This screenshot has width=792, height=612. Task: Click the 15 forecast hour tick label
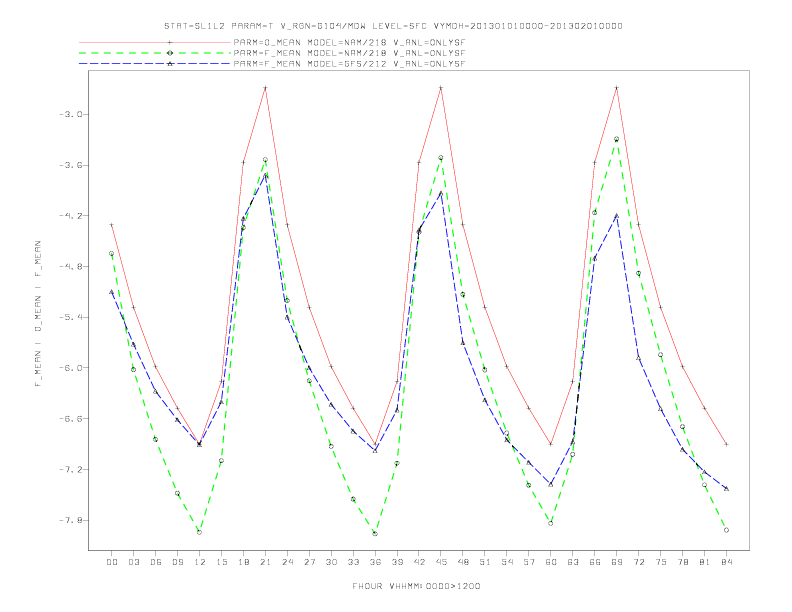[221, 562]
